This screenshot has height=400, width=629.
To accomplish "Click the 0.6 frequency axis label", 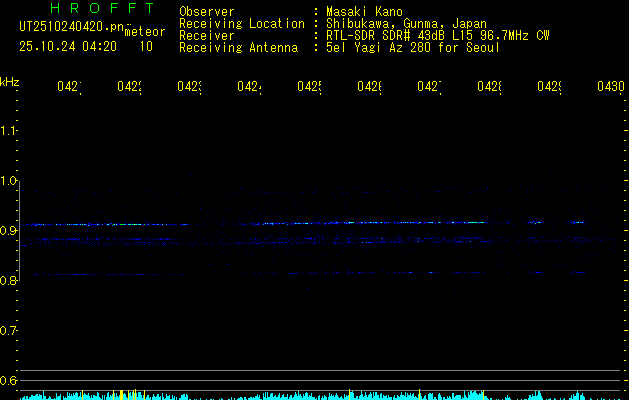I will [x=8, y=380].
